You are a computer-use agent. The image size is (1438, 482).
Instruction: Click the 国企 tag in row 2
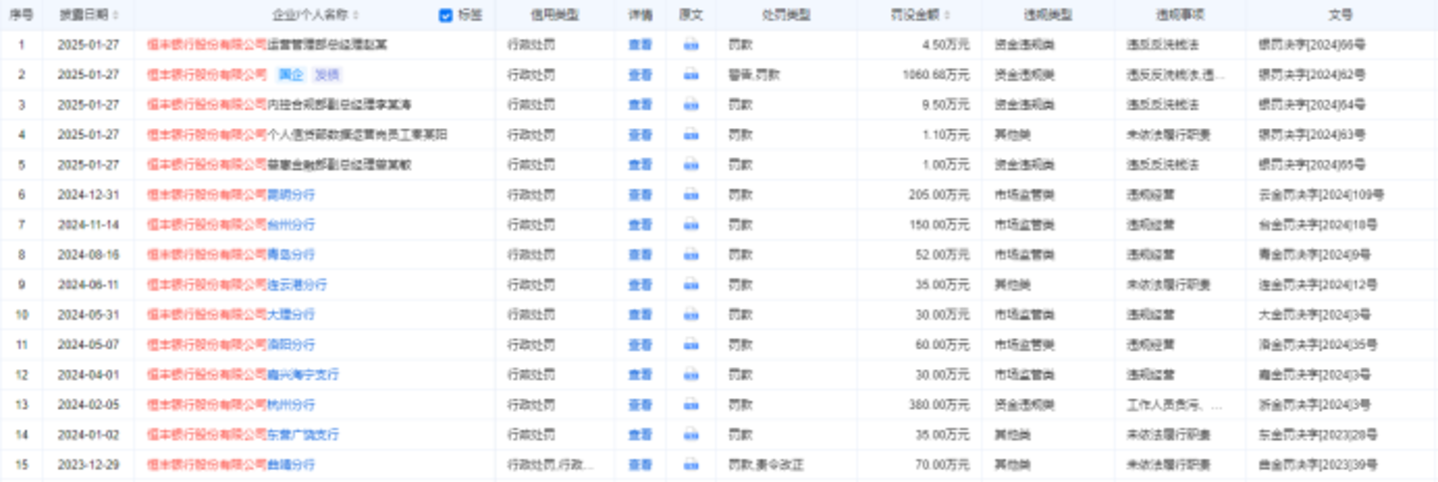(x=290, y=75)
